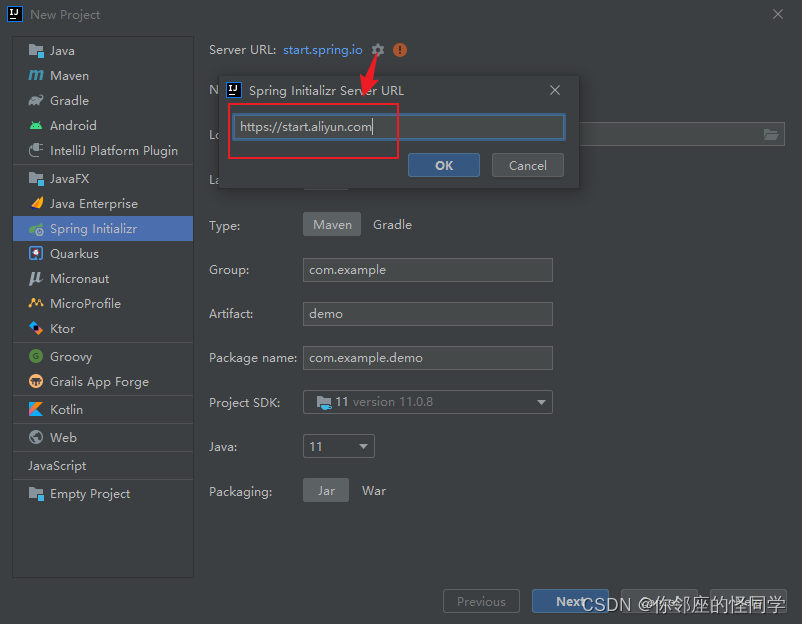The height and width of the screenshot is (624, 802).
Task: Click the server URL text field
Action: tap(399, 127)
